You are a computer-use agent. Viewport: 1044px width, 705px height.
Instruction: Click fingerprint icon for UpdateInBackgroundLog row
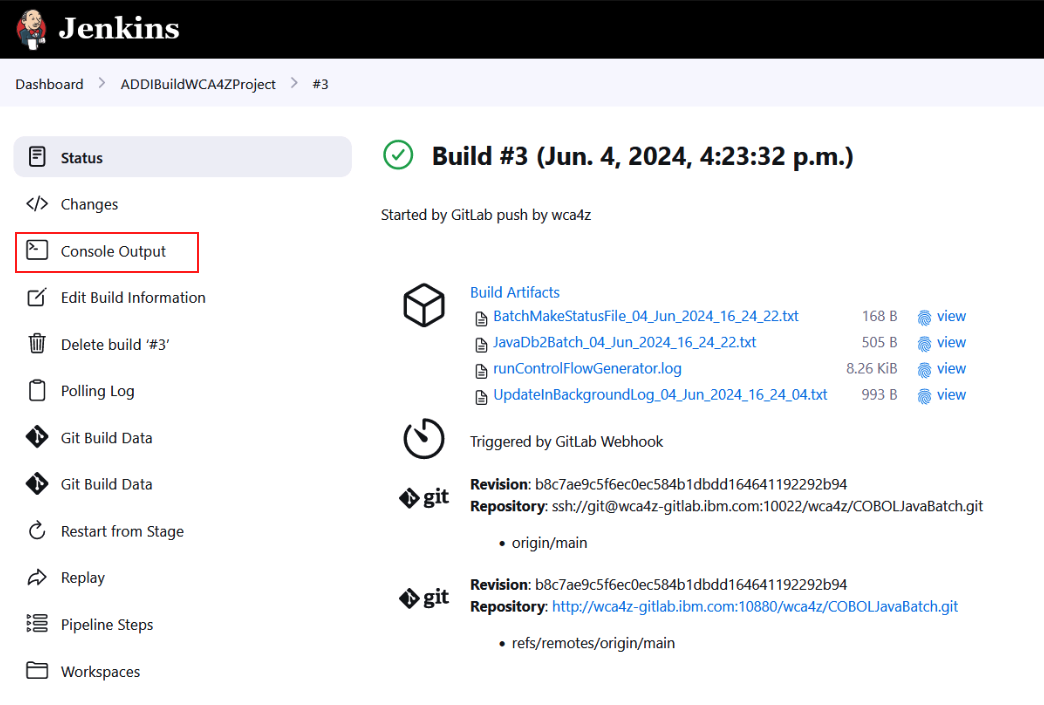tap(924, 396)
